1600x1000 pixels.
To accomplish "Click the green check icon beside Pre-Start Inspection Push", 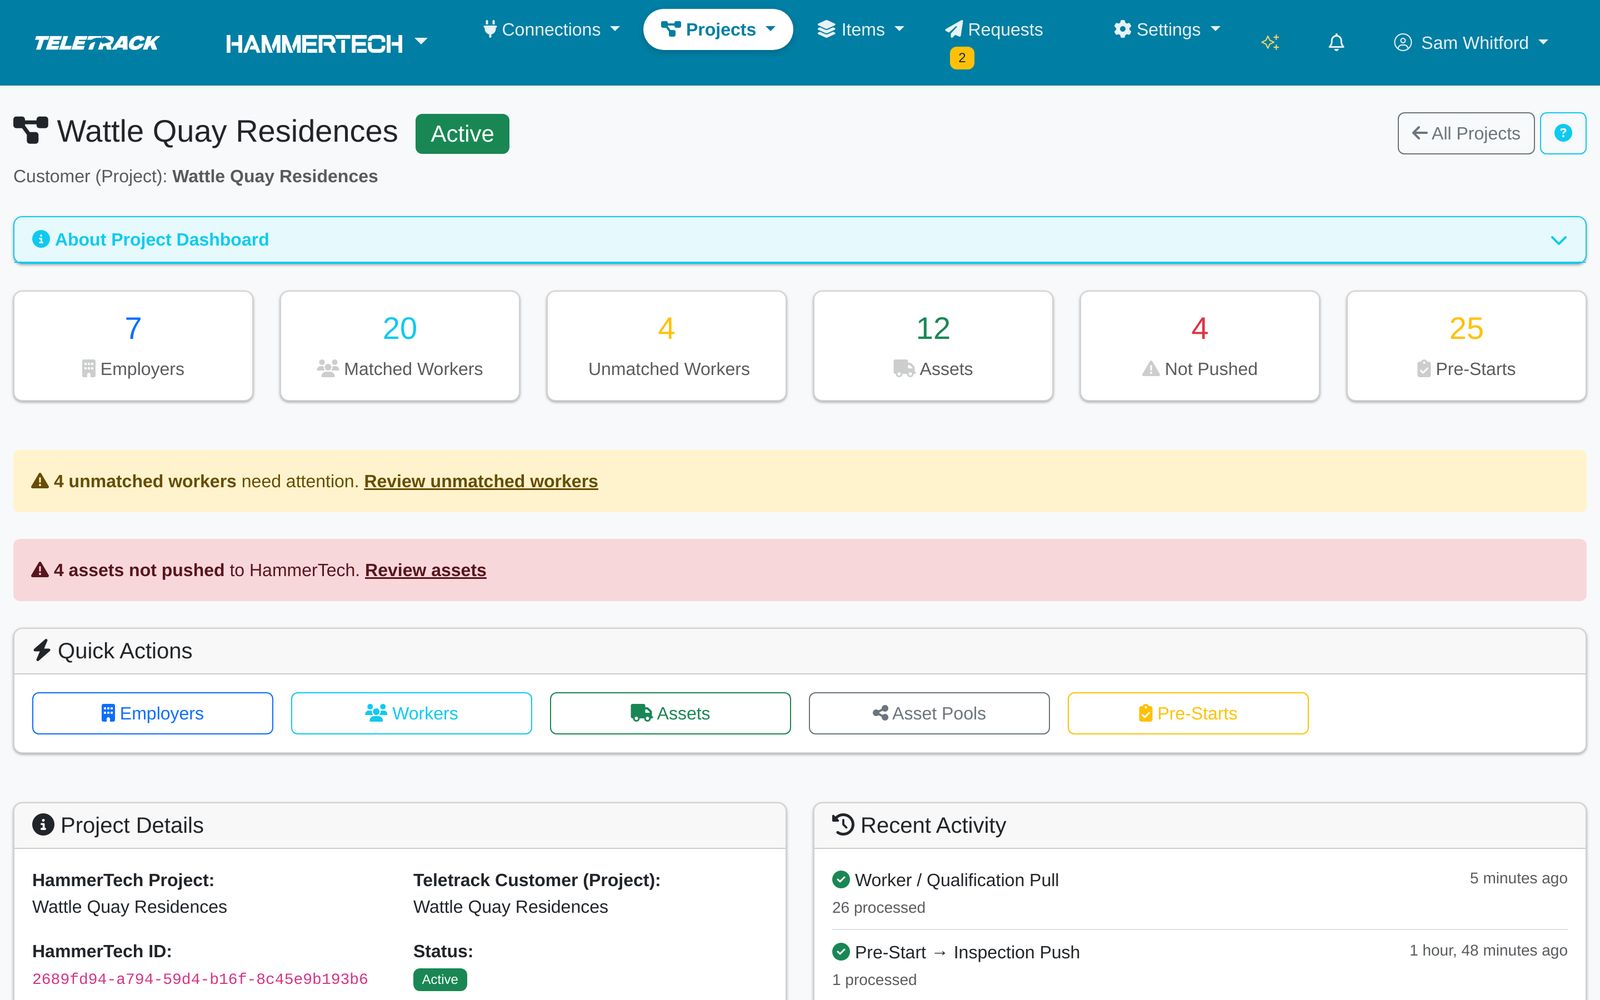I will [841, 951].
